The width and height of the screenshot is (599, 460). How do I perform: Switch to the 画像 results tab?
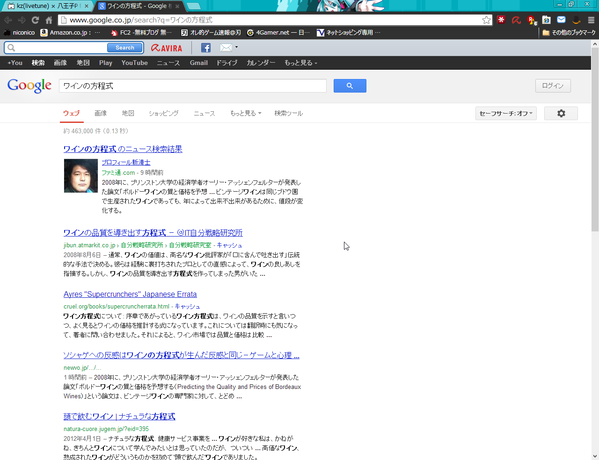[100, 113]
